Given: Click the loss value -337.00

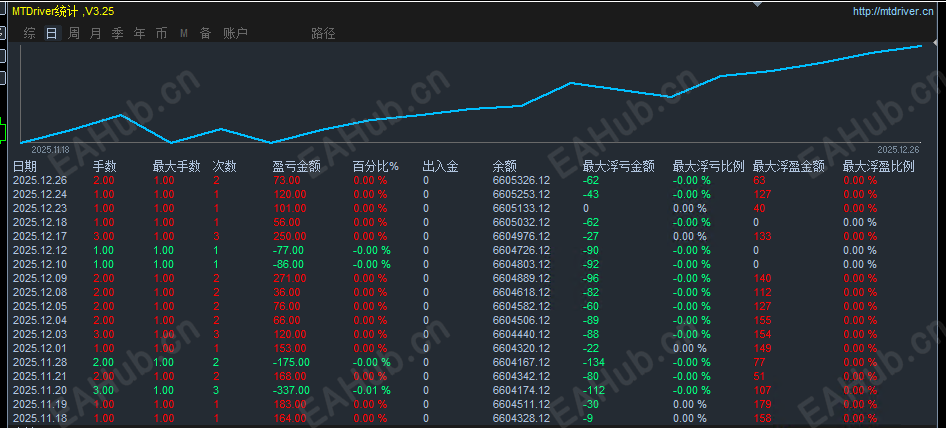Looking at the screenshot, I should pyautogui.click(x=291, y=390).
